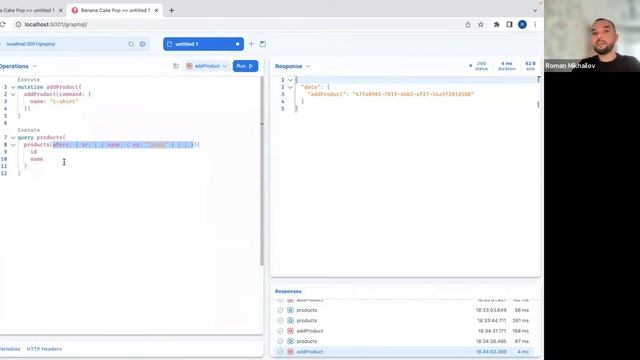The width and height of the screenshot is (640, 360).
Task: Click mutation icon of the 18:34:52 addProduct row
Action: click(290, 351)
